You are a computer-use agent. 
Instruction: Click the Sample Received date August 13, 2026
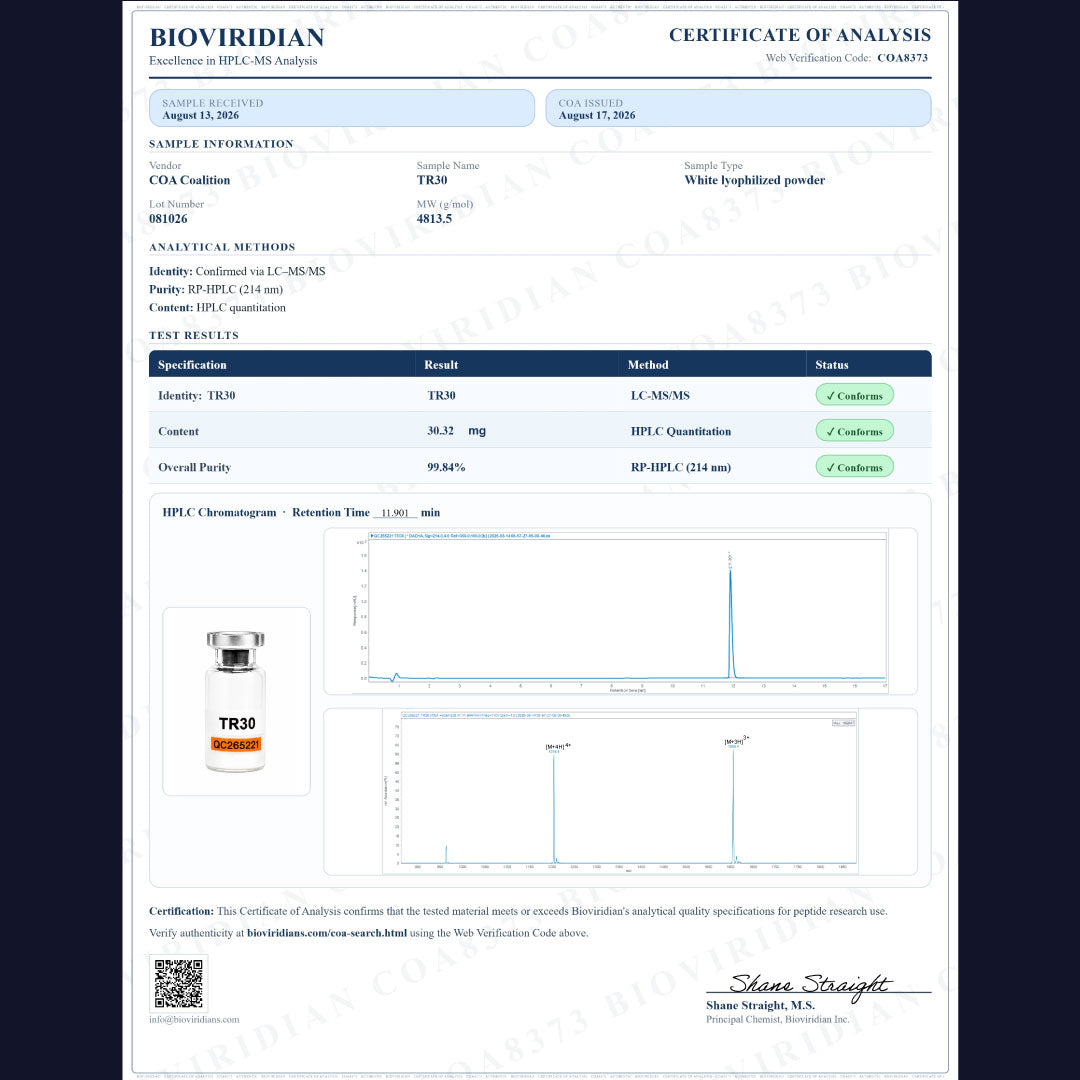[x=200, y=116]
